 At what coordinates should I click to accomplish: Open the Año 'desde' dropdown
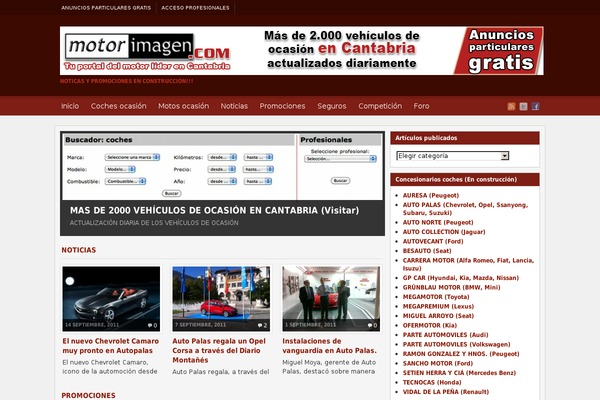coord(222,181)
